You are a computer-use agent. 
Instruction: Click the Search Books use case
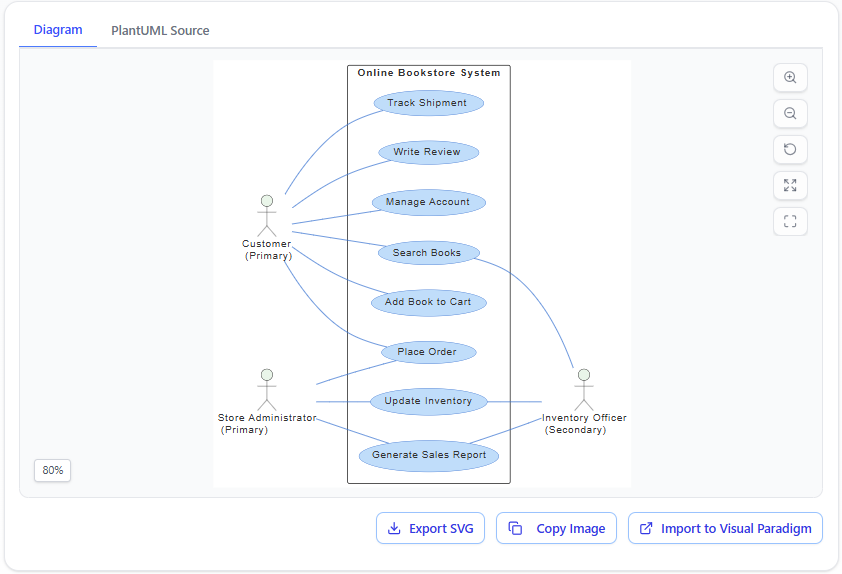[428, 253]
